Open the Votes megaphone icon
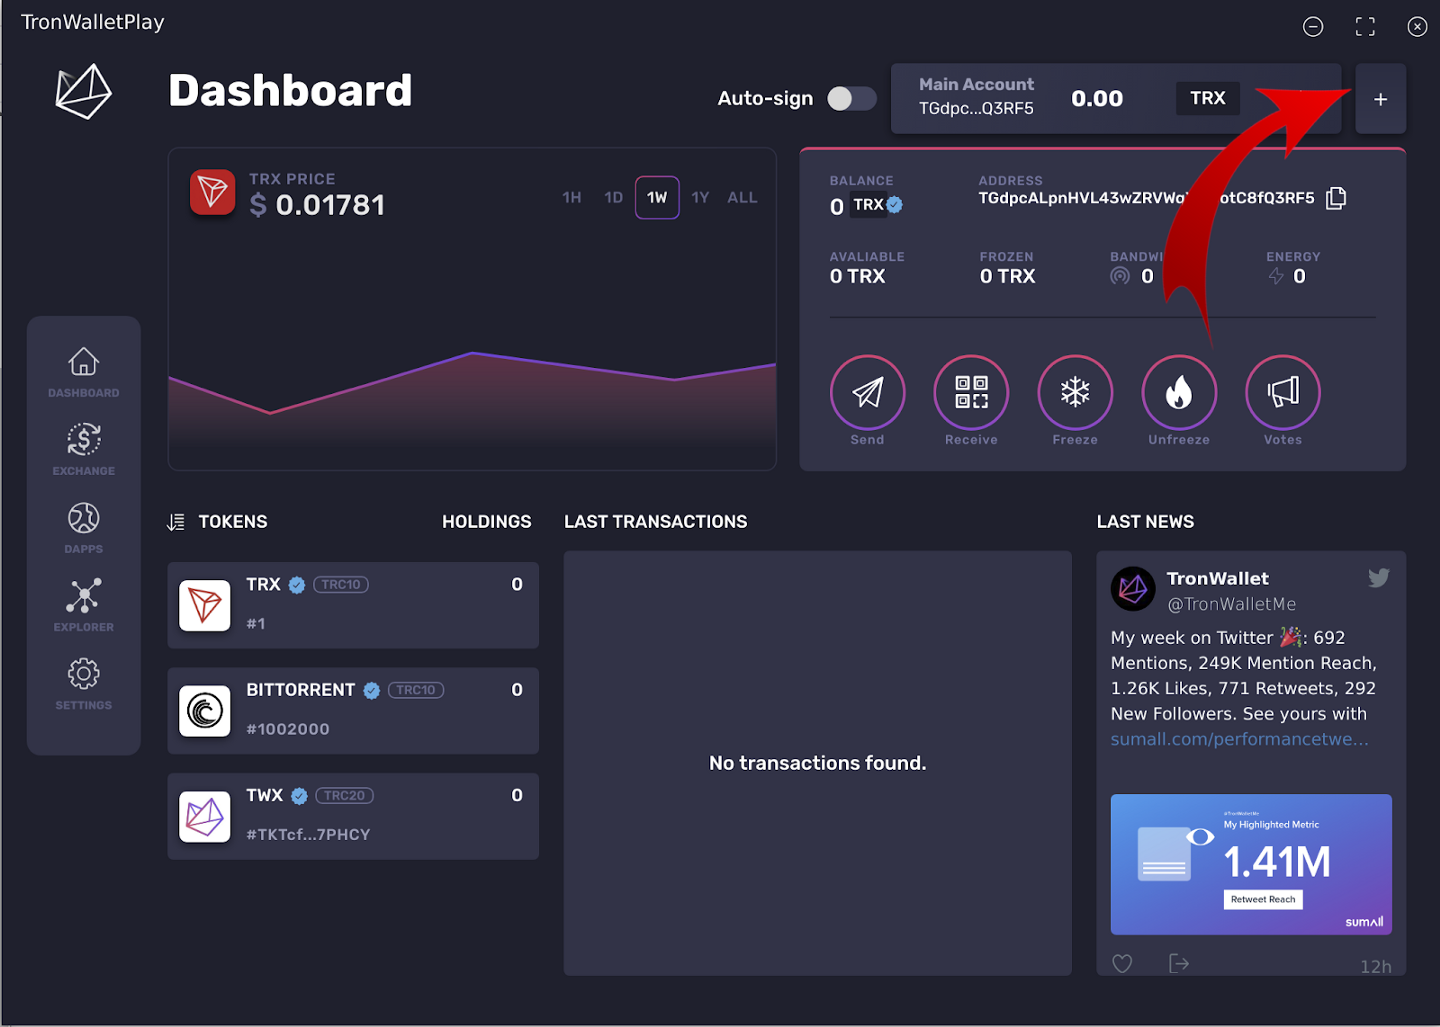 (1283, 393)
